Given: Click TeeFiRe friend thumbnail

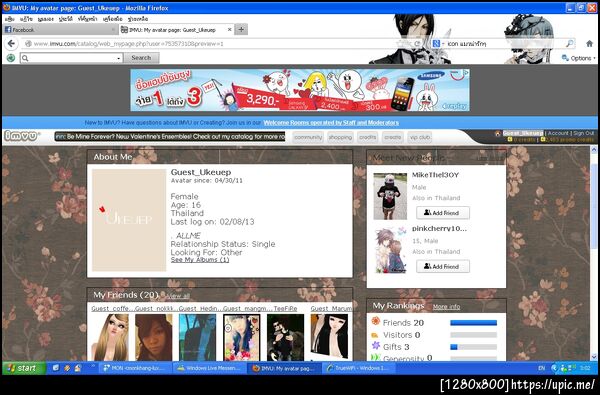Looking at the screenshot, I should [x=285, y=337].
